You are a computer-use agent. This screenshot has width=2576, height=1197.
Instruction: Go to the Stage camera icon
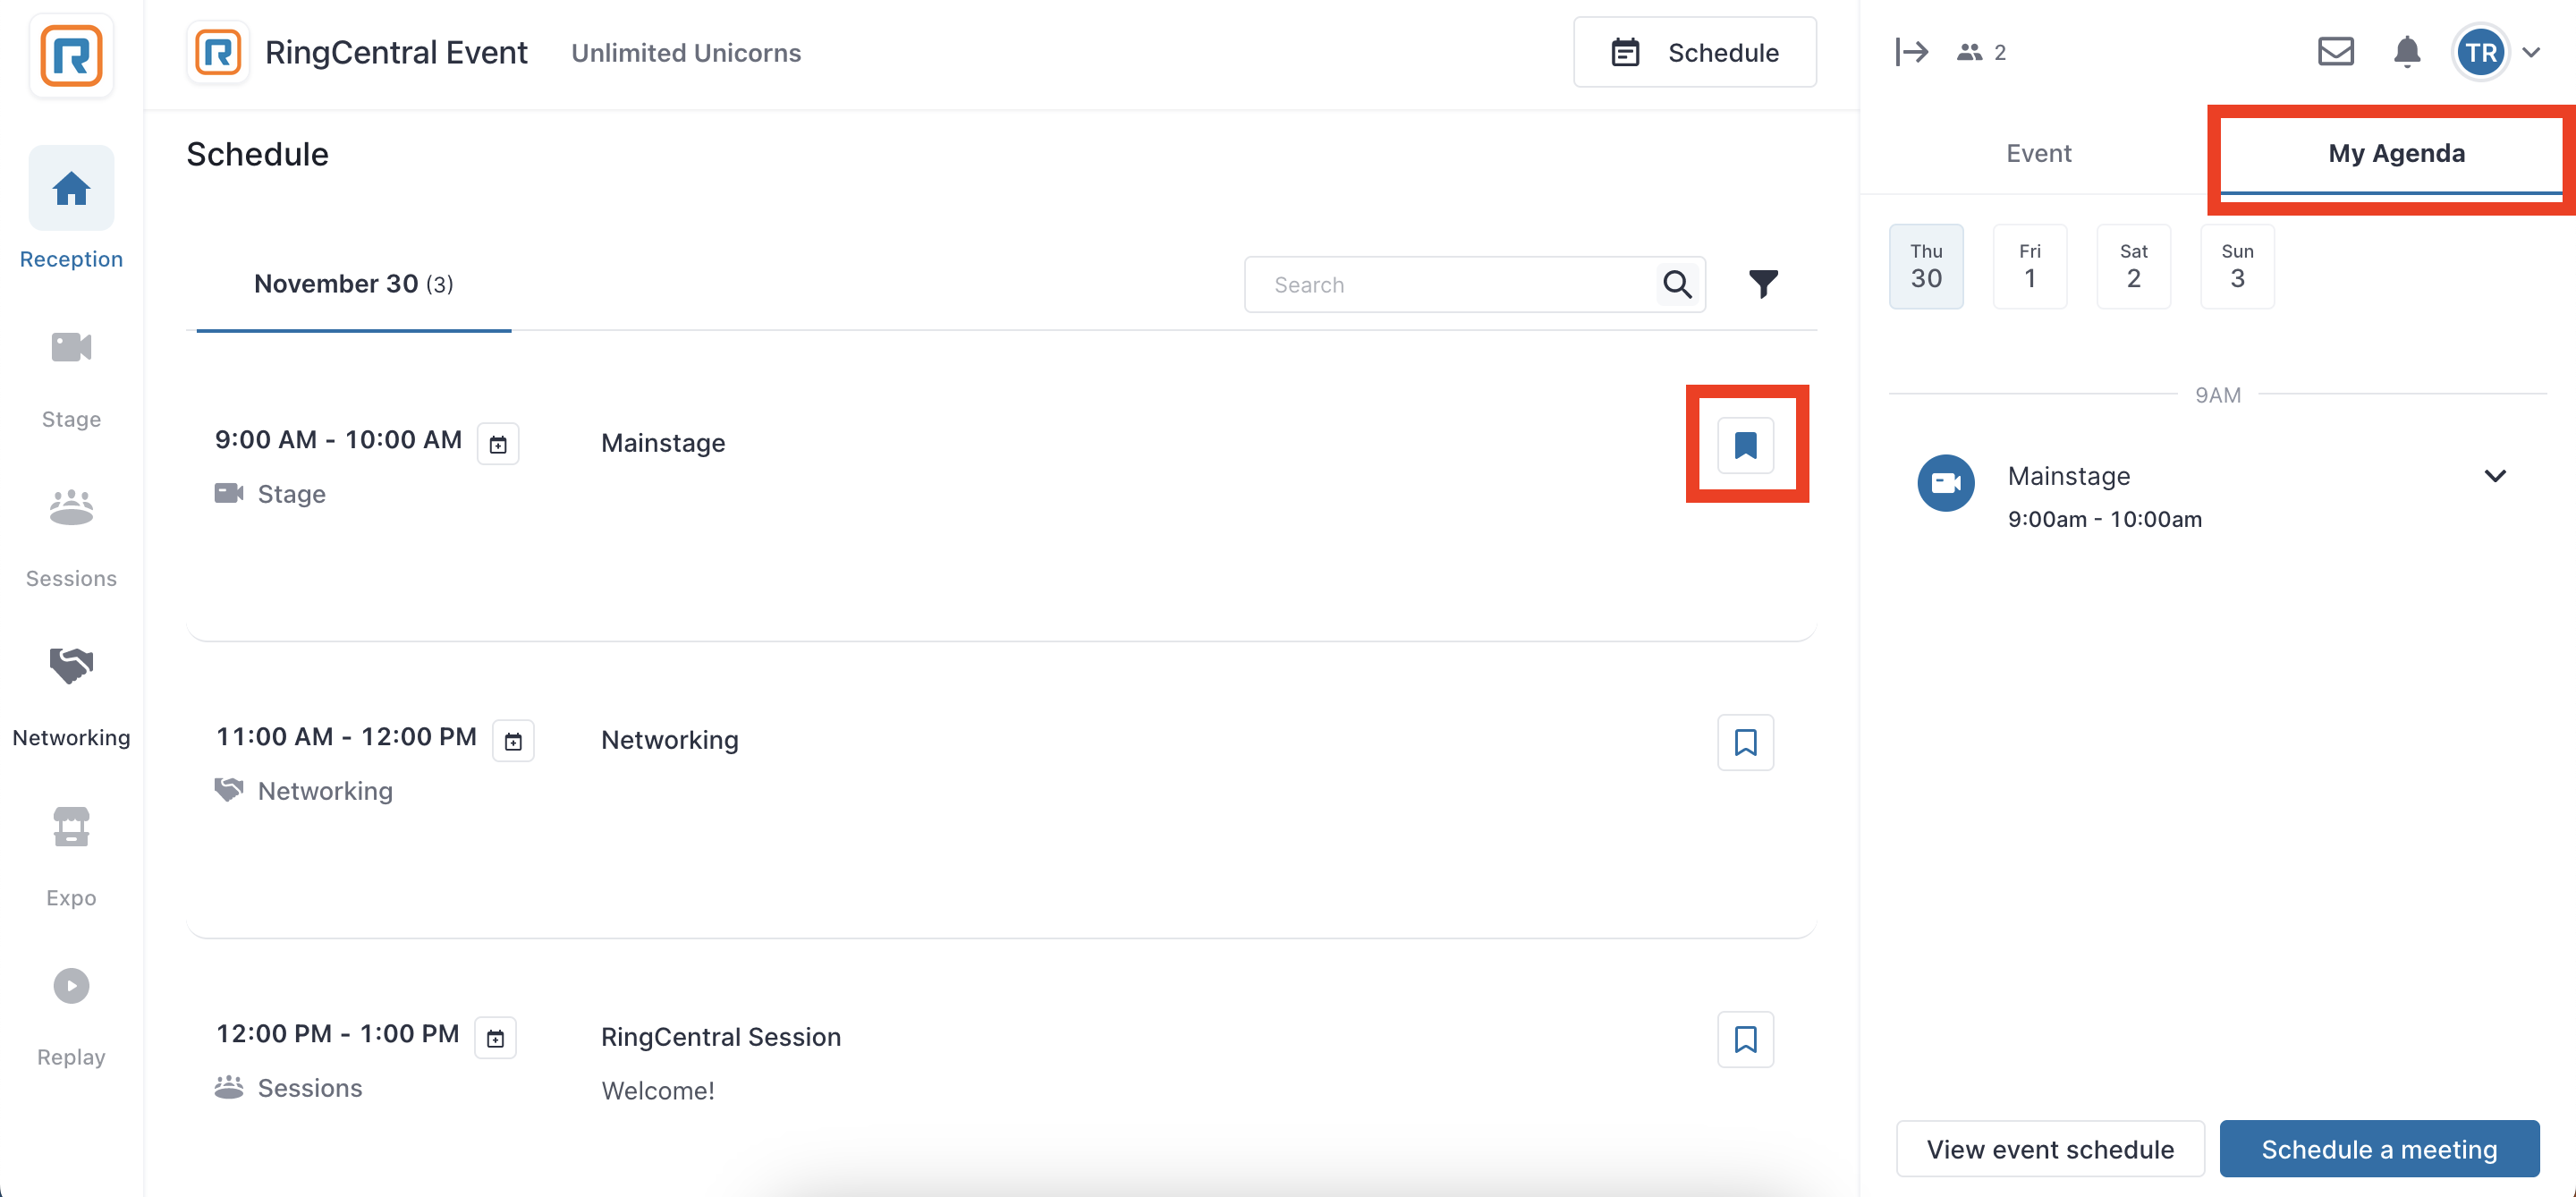tap(71, 347)
